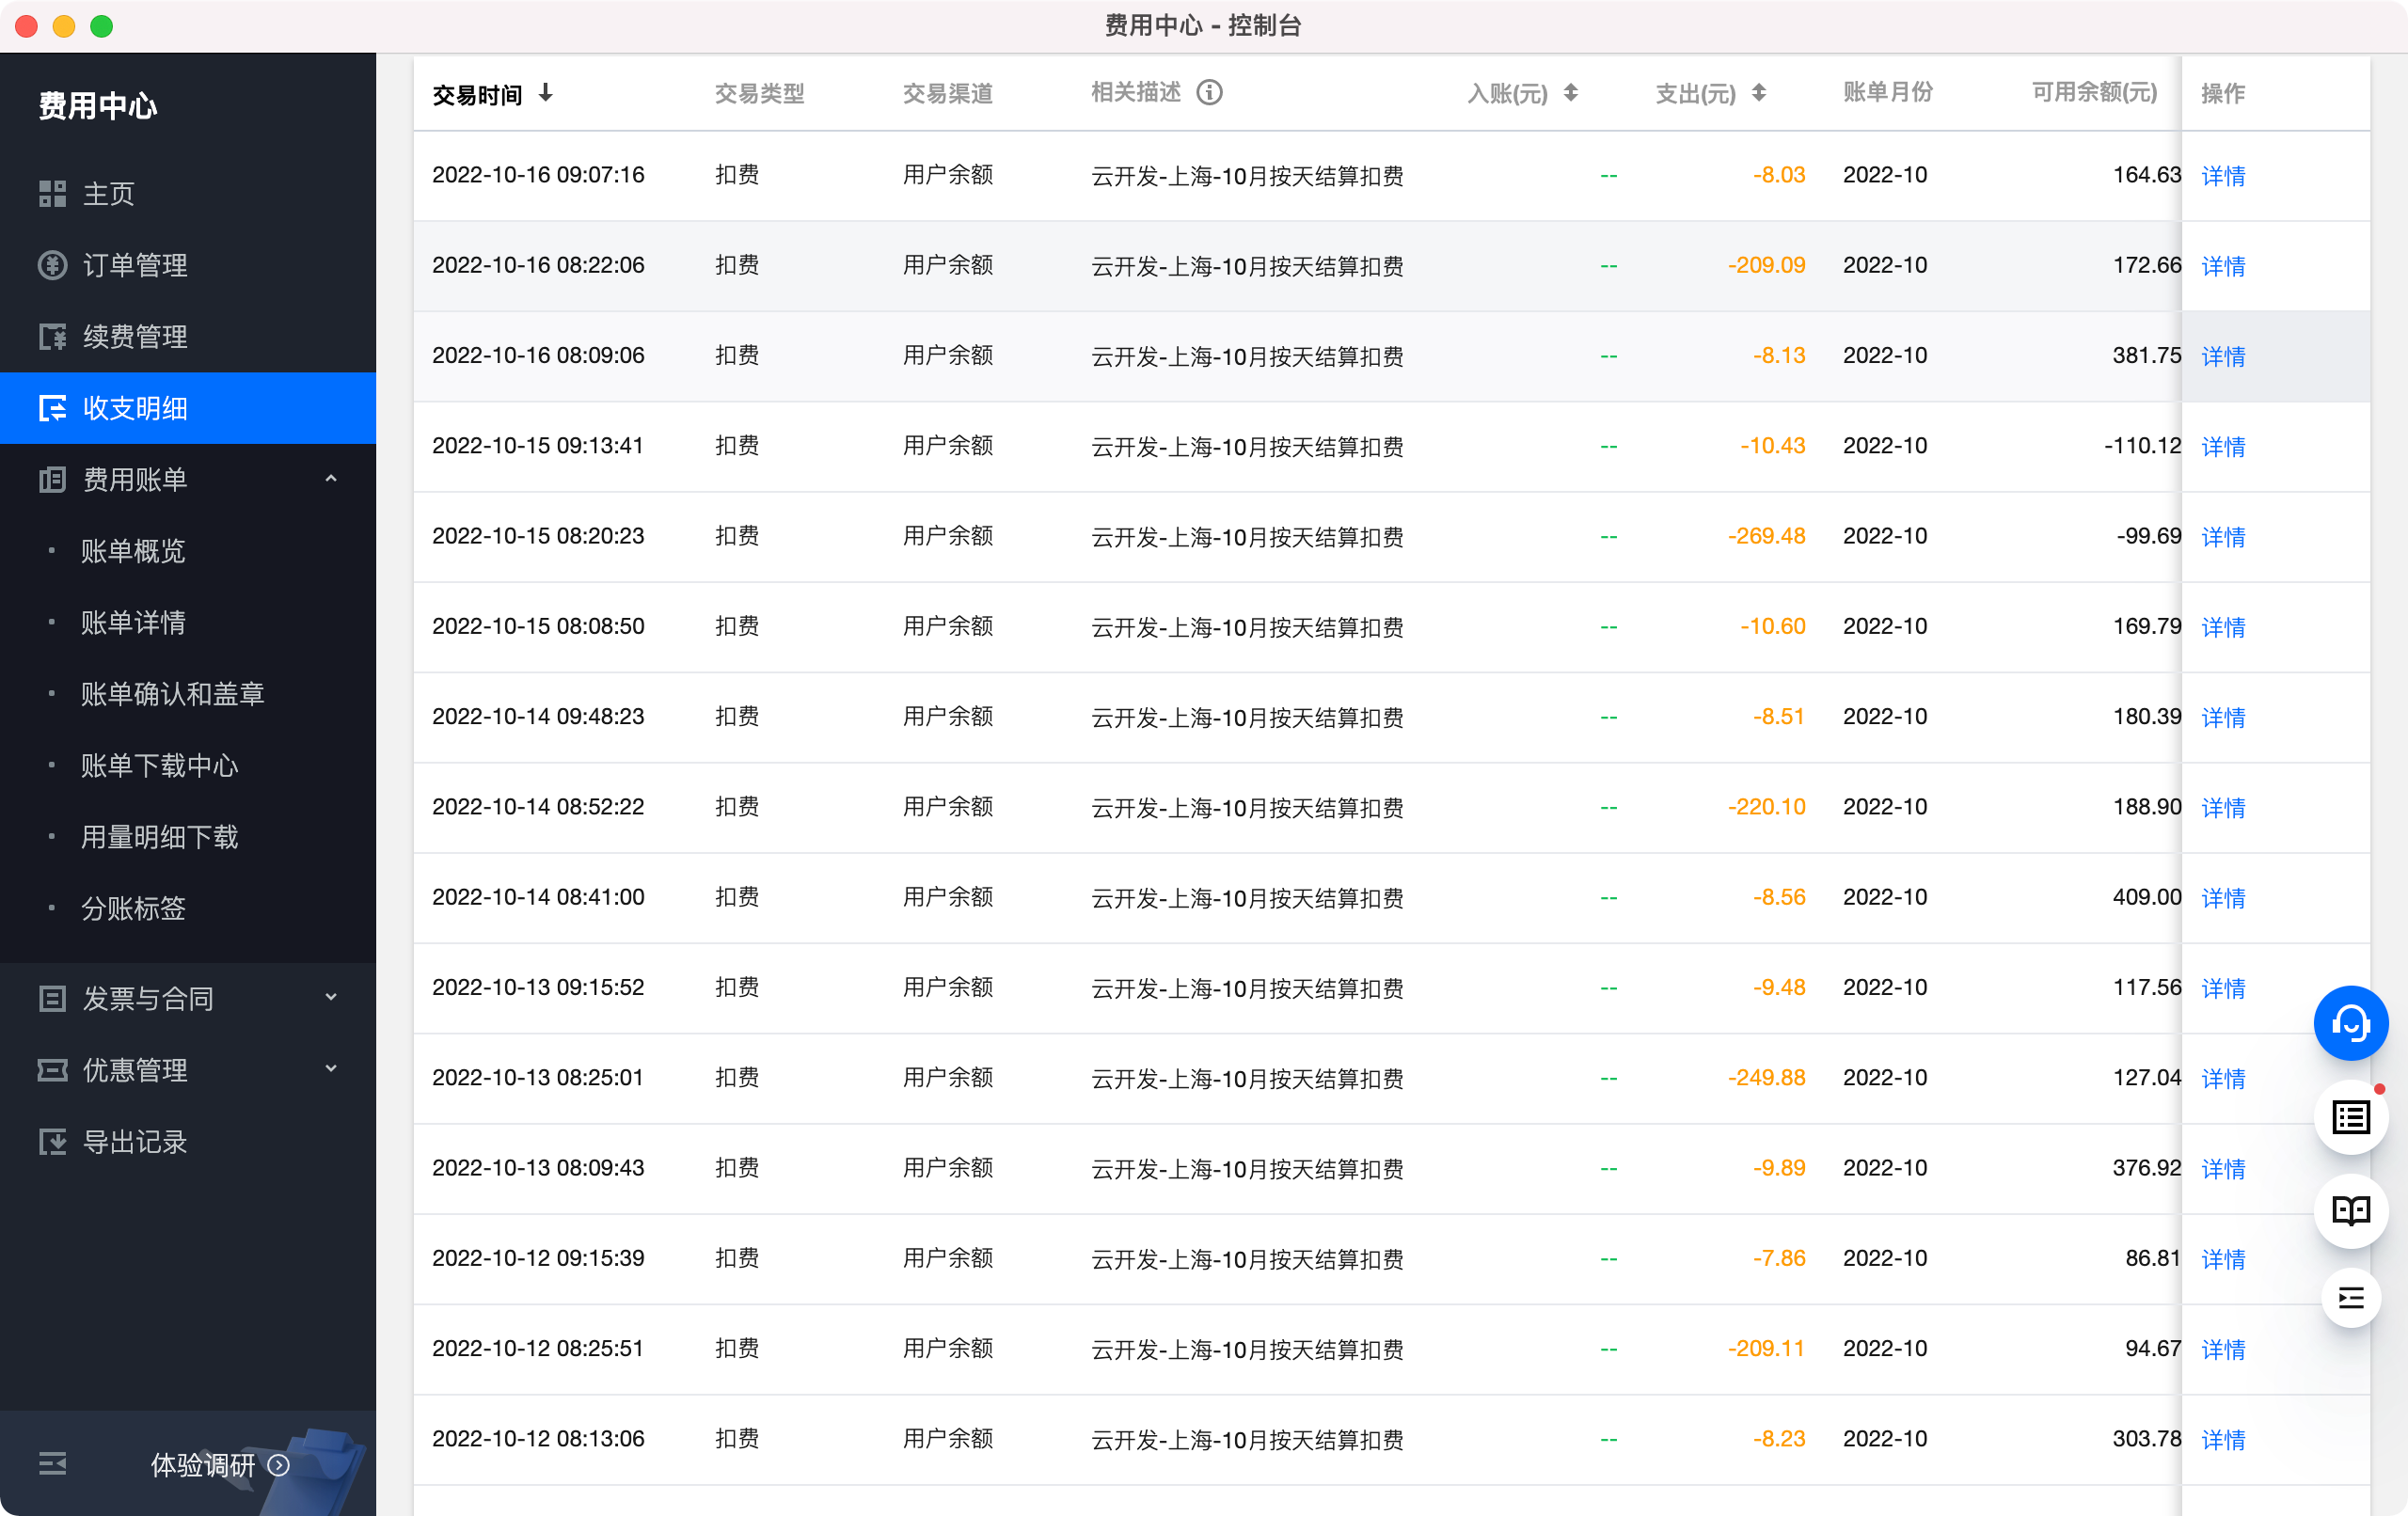Viewport: 2408px width, 1516px height.
Task: Collapse the 费用账单 submenu
Action: 331,479
